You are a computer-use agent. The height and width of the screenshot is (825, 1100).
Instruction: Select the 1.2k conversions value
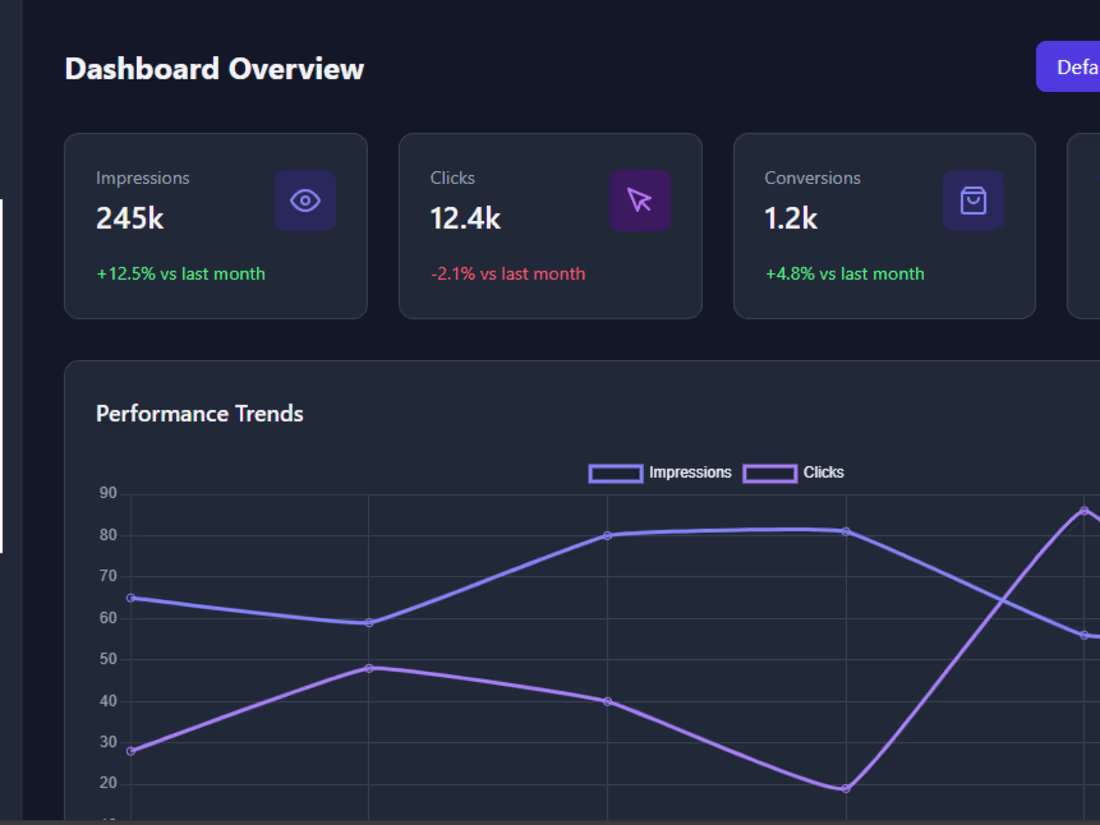tap(791, 218)
